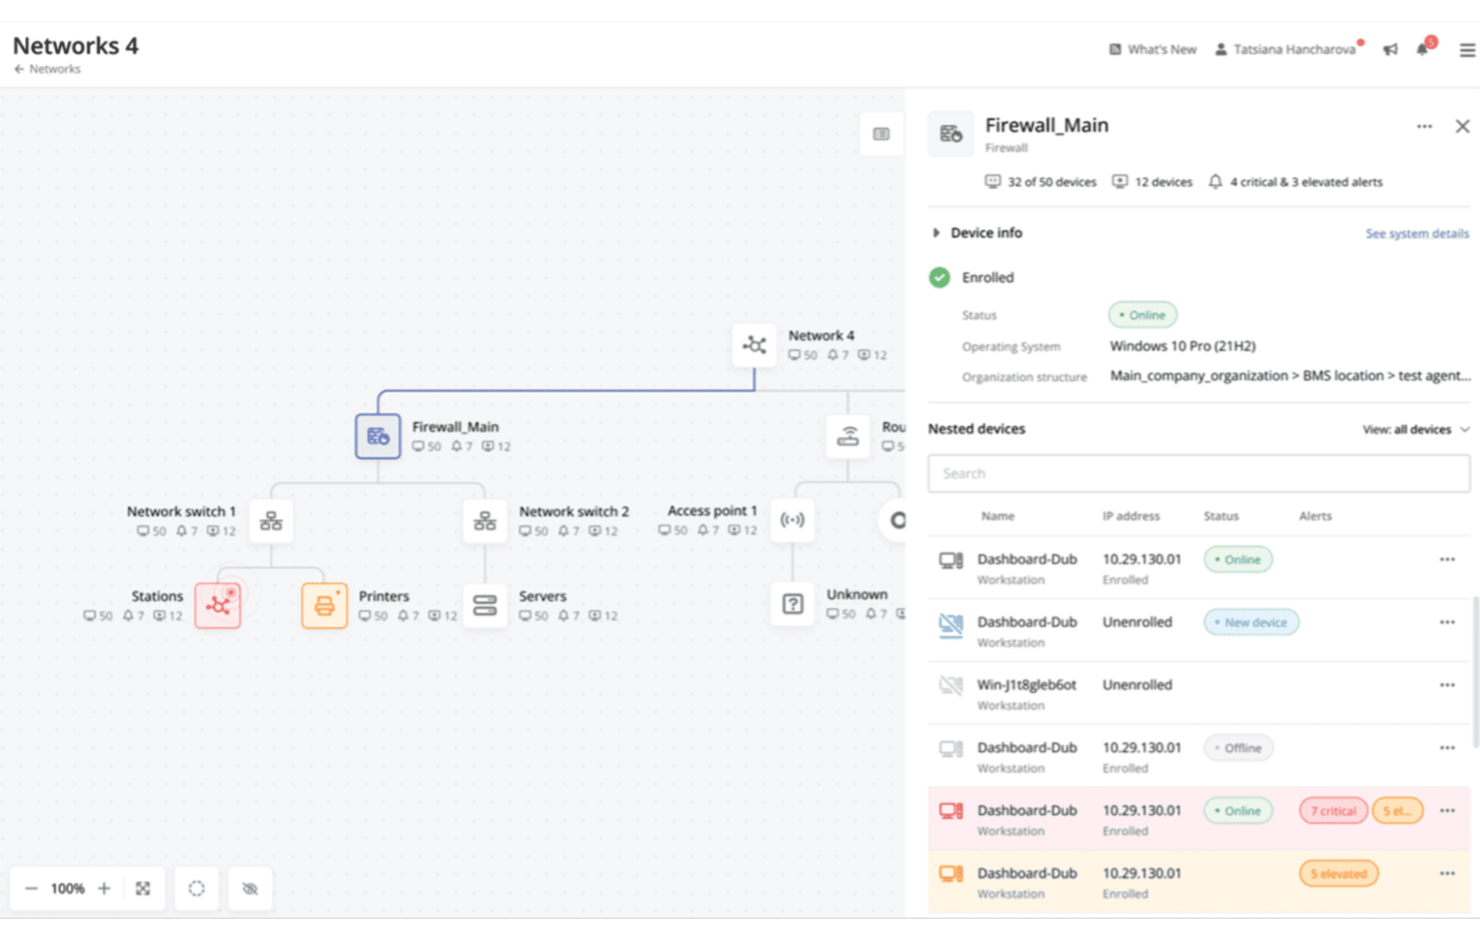Image resolution: width=1480 pixels, height=937 pixels.
Task: Click the Servers node icon
Action: [485, 605]
